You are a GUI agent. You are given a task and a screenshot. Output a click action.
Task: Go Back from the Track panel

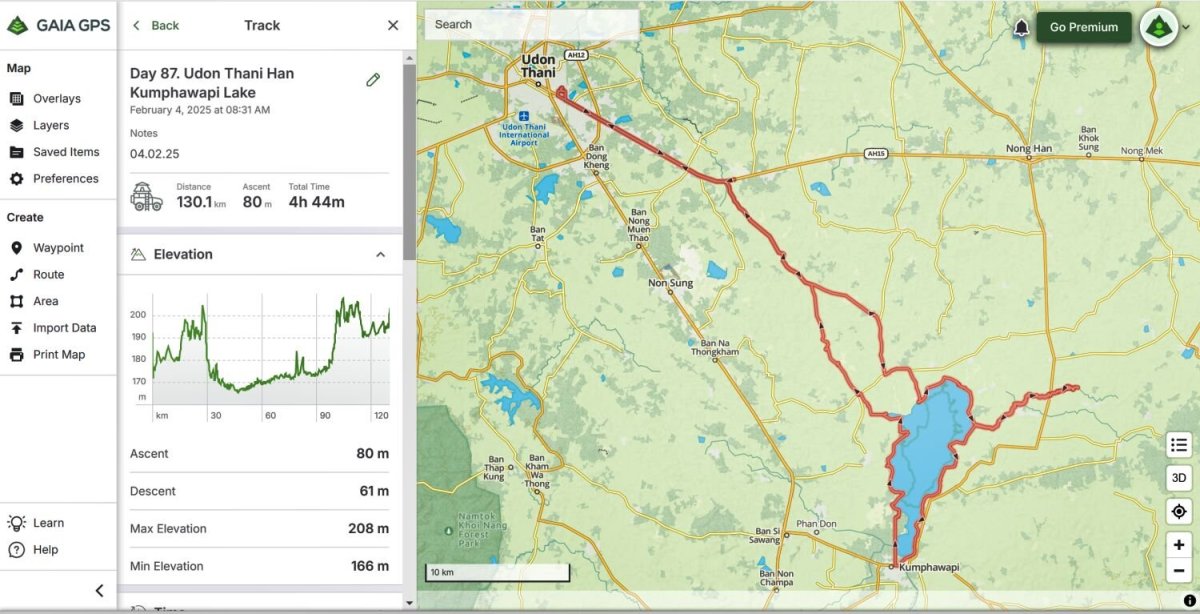[x=155, y=25]
